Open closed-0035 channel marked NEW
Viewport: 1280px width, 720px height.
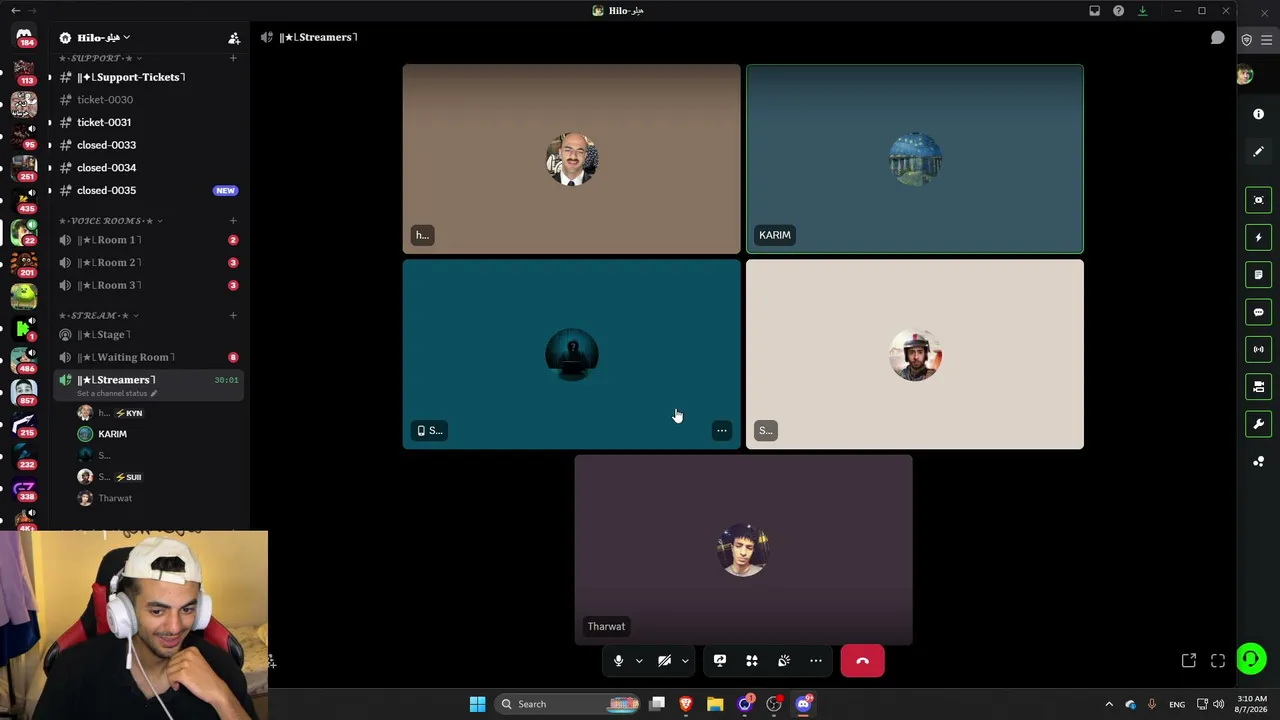[148, 190]
